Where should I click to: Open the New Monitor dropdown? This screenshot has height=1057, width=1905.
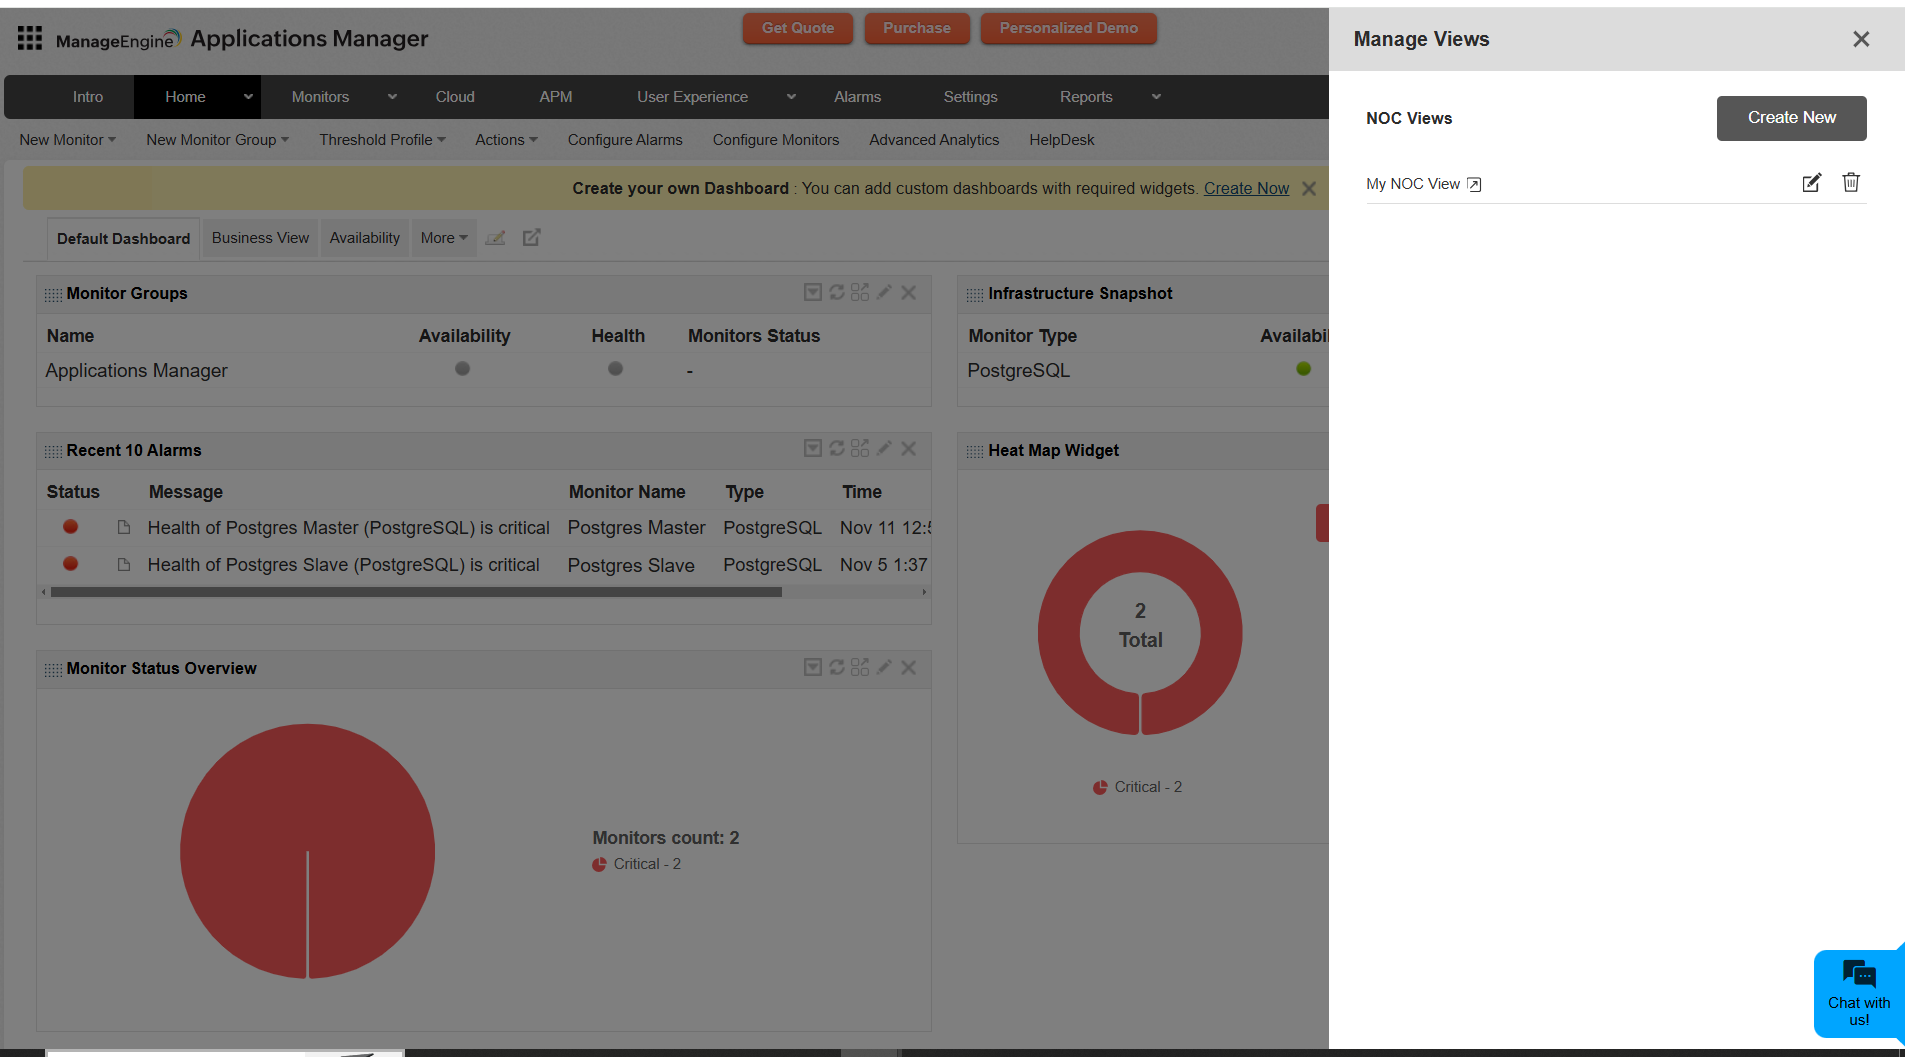point(68,140)
